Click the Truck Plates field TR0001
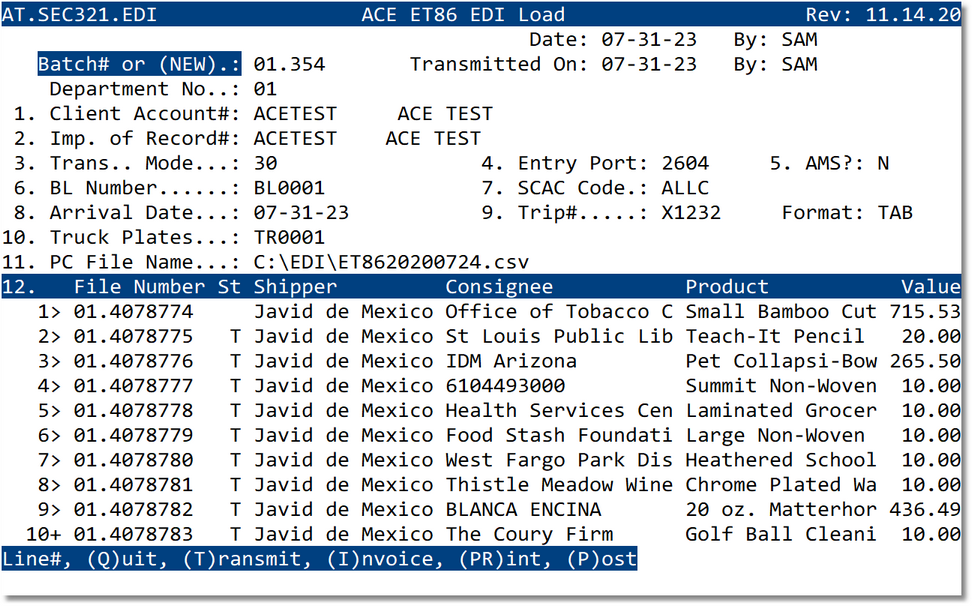 (285, 237)
